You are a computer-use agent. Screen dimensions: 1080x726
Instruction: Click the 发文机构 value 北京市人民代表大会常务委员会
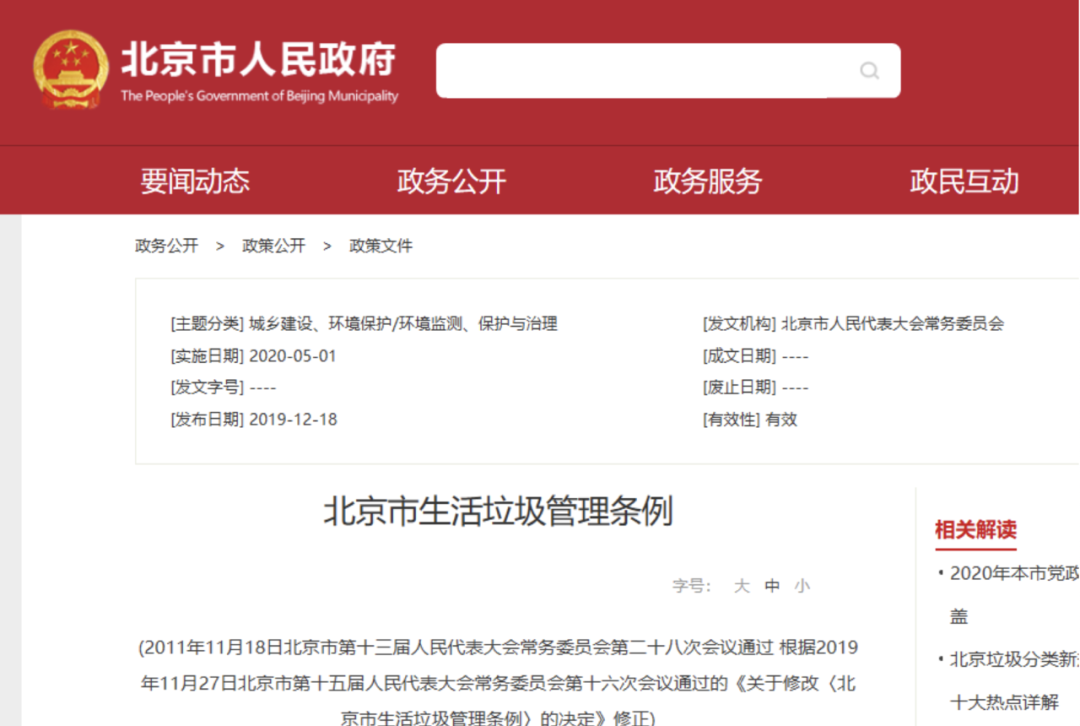(892, 324)
